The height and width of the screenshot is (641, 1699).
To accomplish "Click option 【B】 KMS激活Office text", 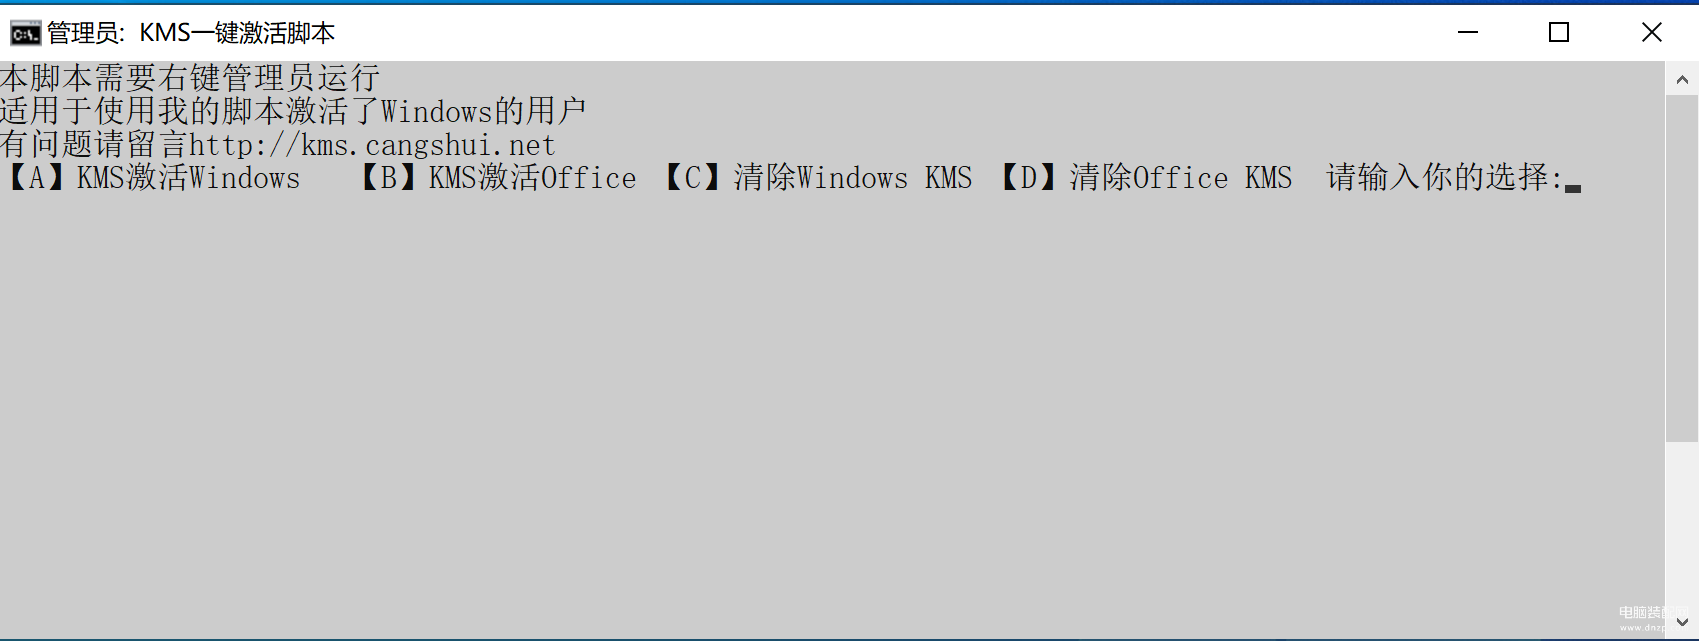I will [496, 178].
